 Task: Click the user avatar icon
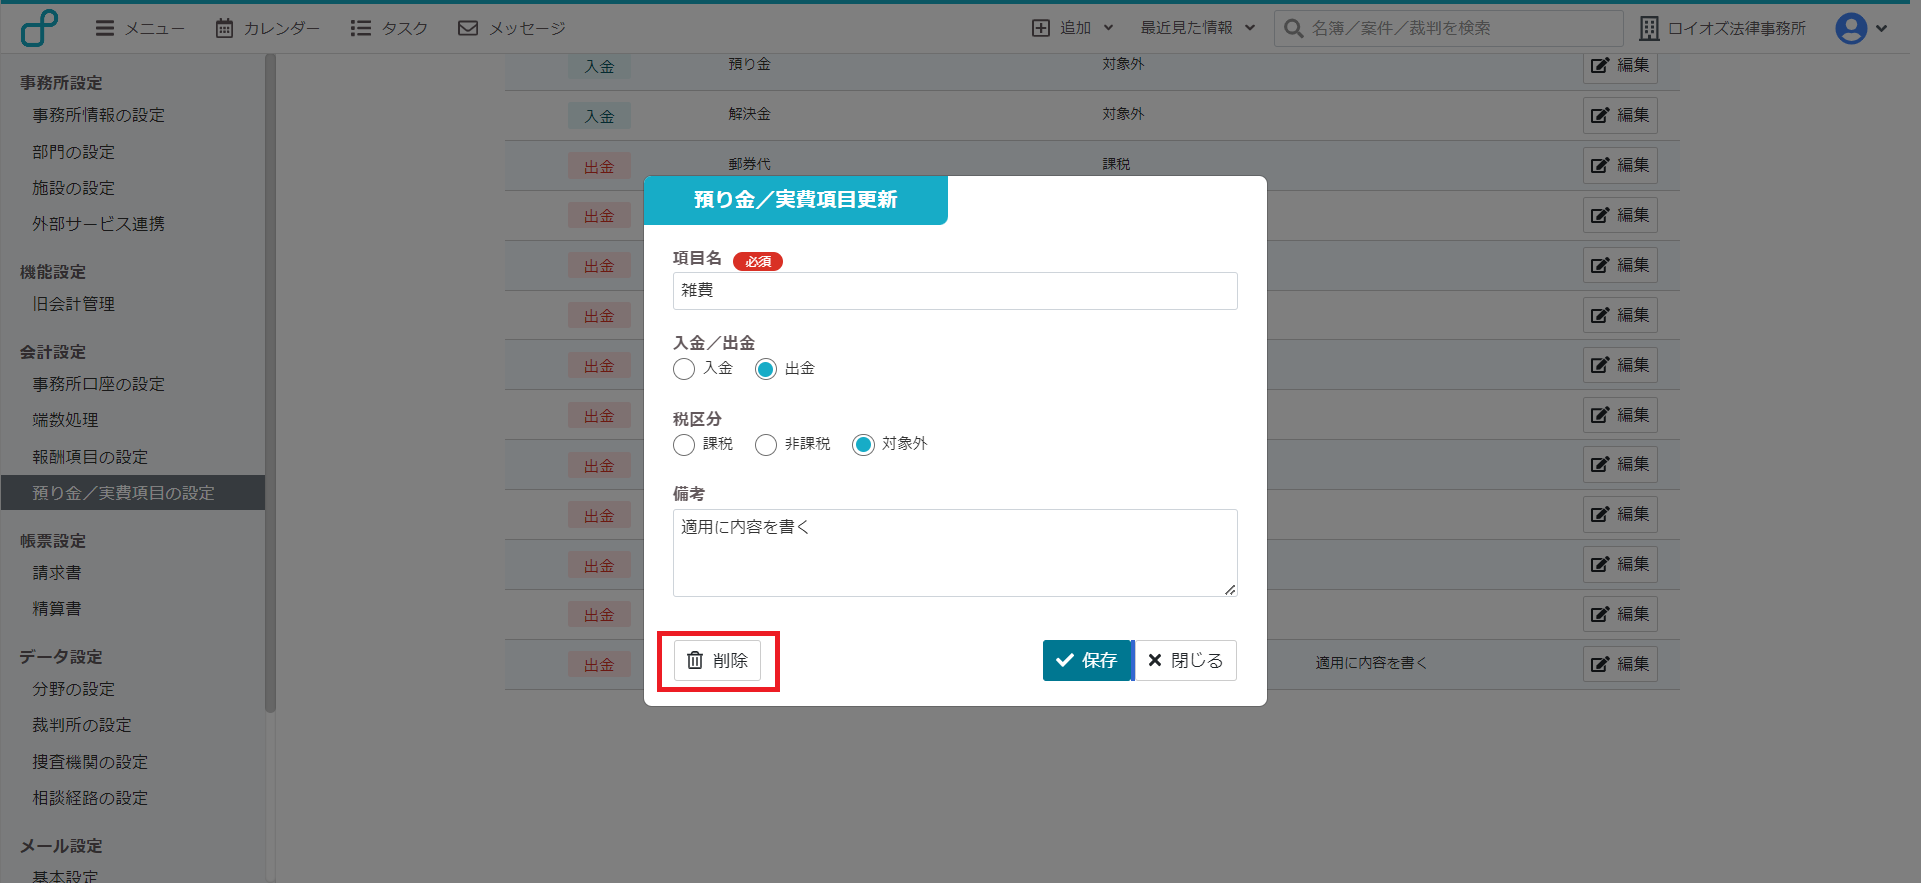(x=1850, y=28)
